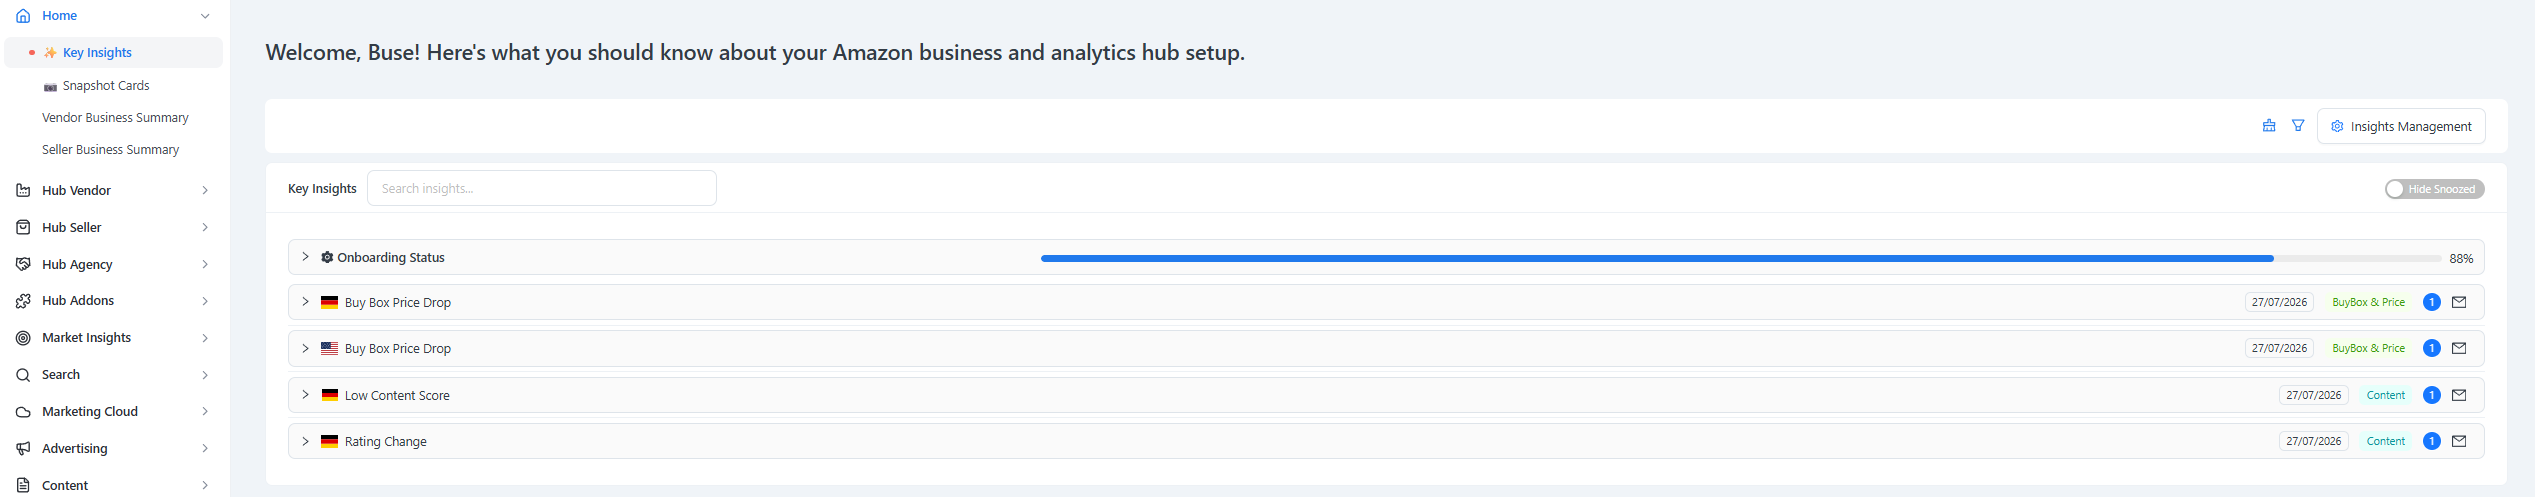The height and width of the screenshot is (497, 2535).
Task: Click the mail icon on Rating Change row
Action: pyautogui.click(x=2459, y=441)
